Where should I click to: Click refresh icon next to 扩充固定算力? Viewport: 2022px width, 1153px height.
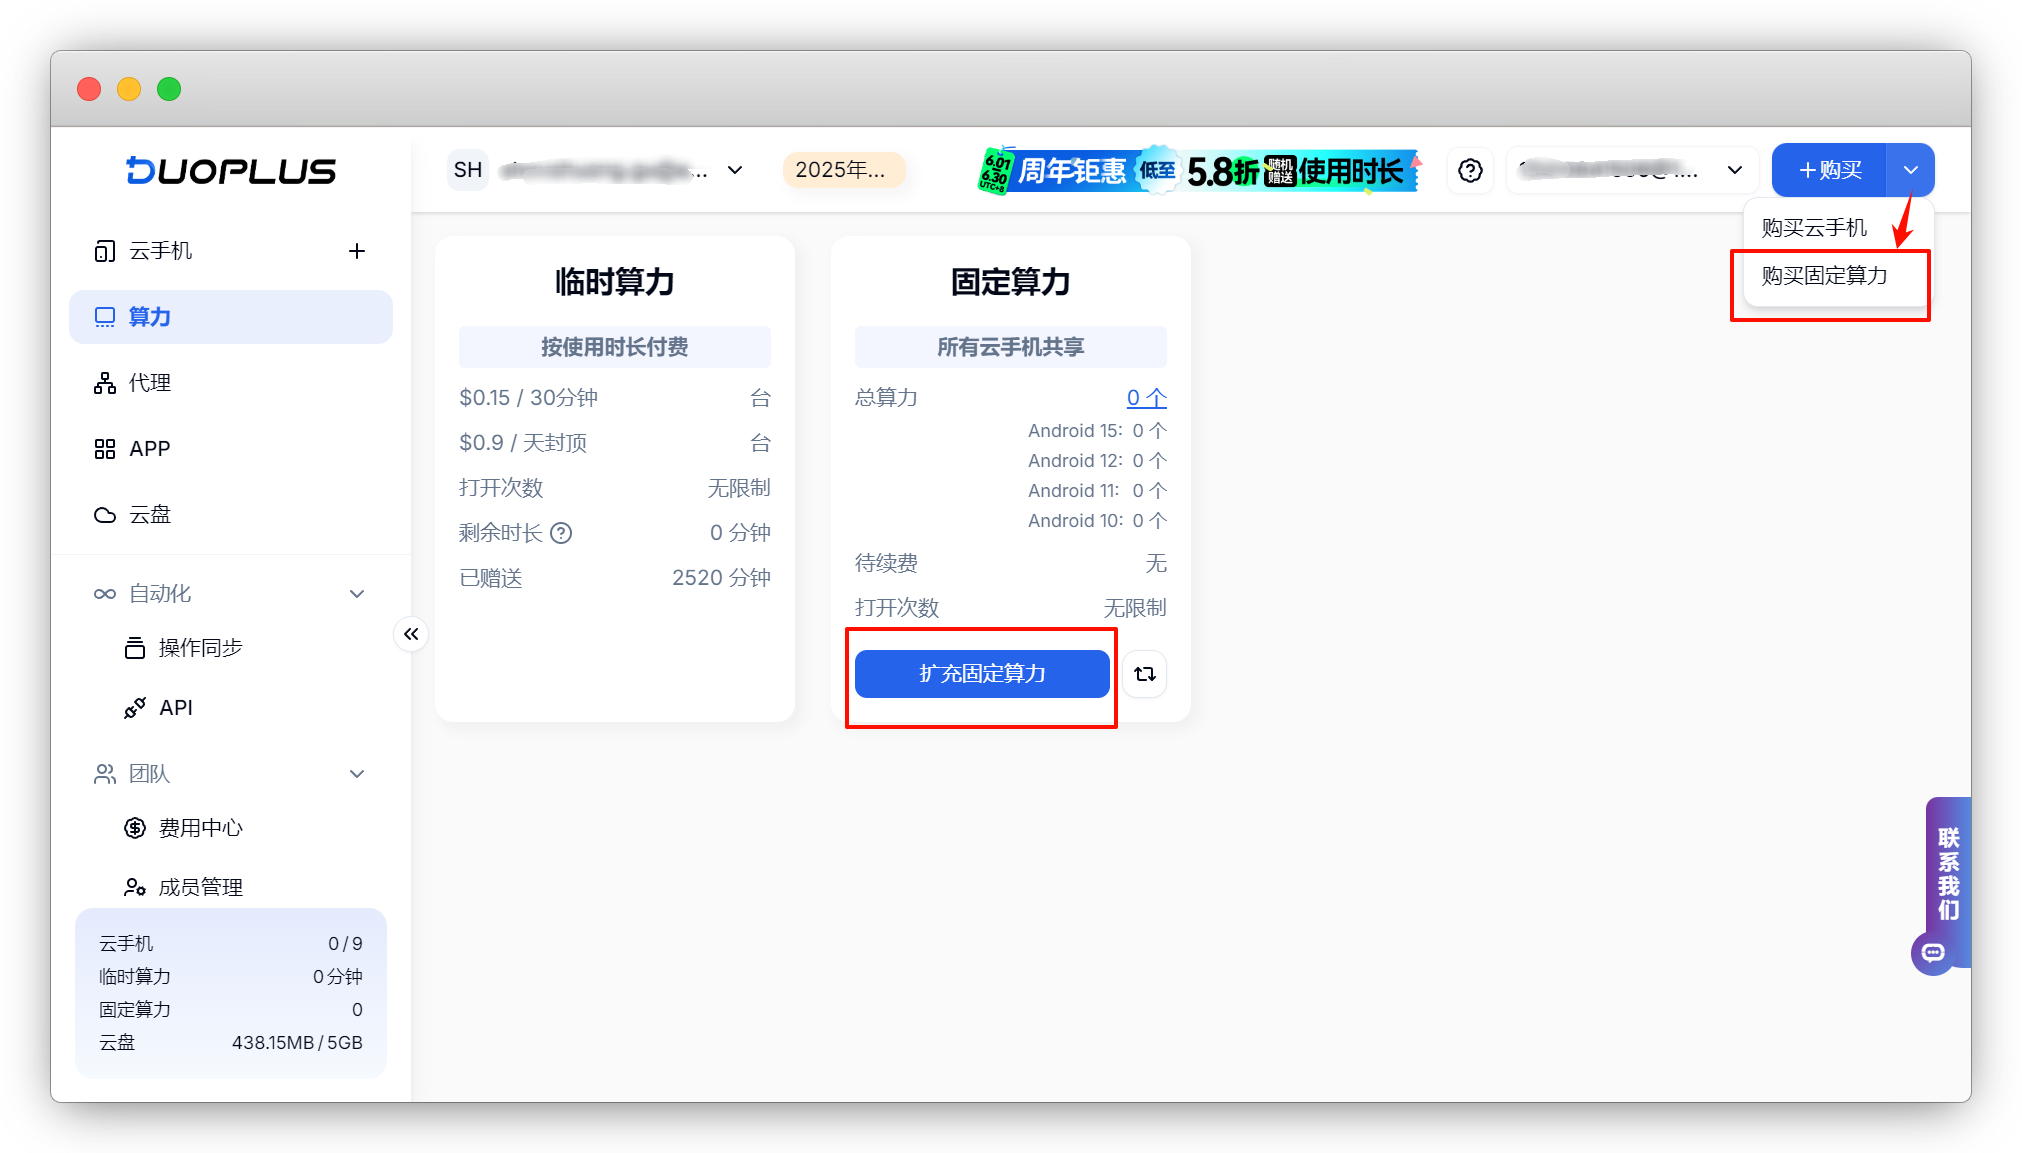(1145, 674)
